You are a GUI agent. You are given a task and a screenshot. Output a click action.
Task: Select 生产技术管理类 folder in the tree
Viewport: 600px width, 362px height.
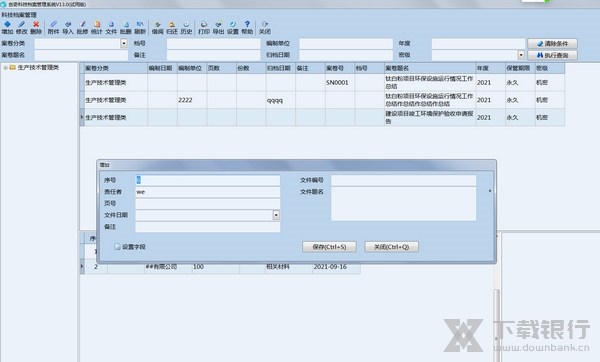[x=38, y=68]
